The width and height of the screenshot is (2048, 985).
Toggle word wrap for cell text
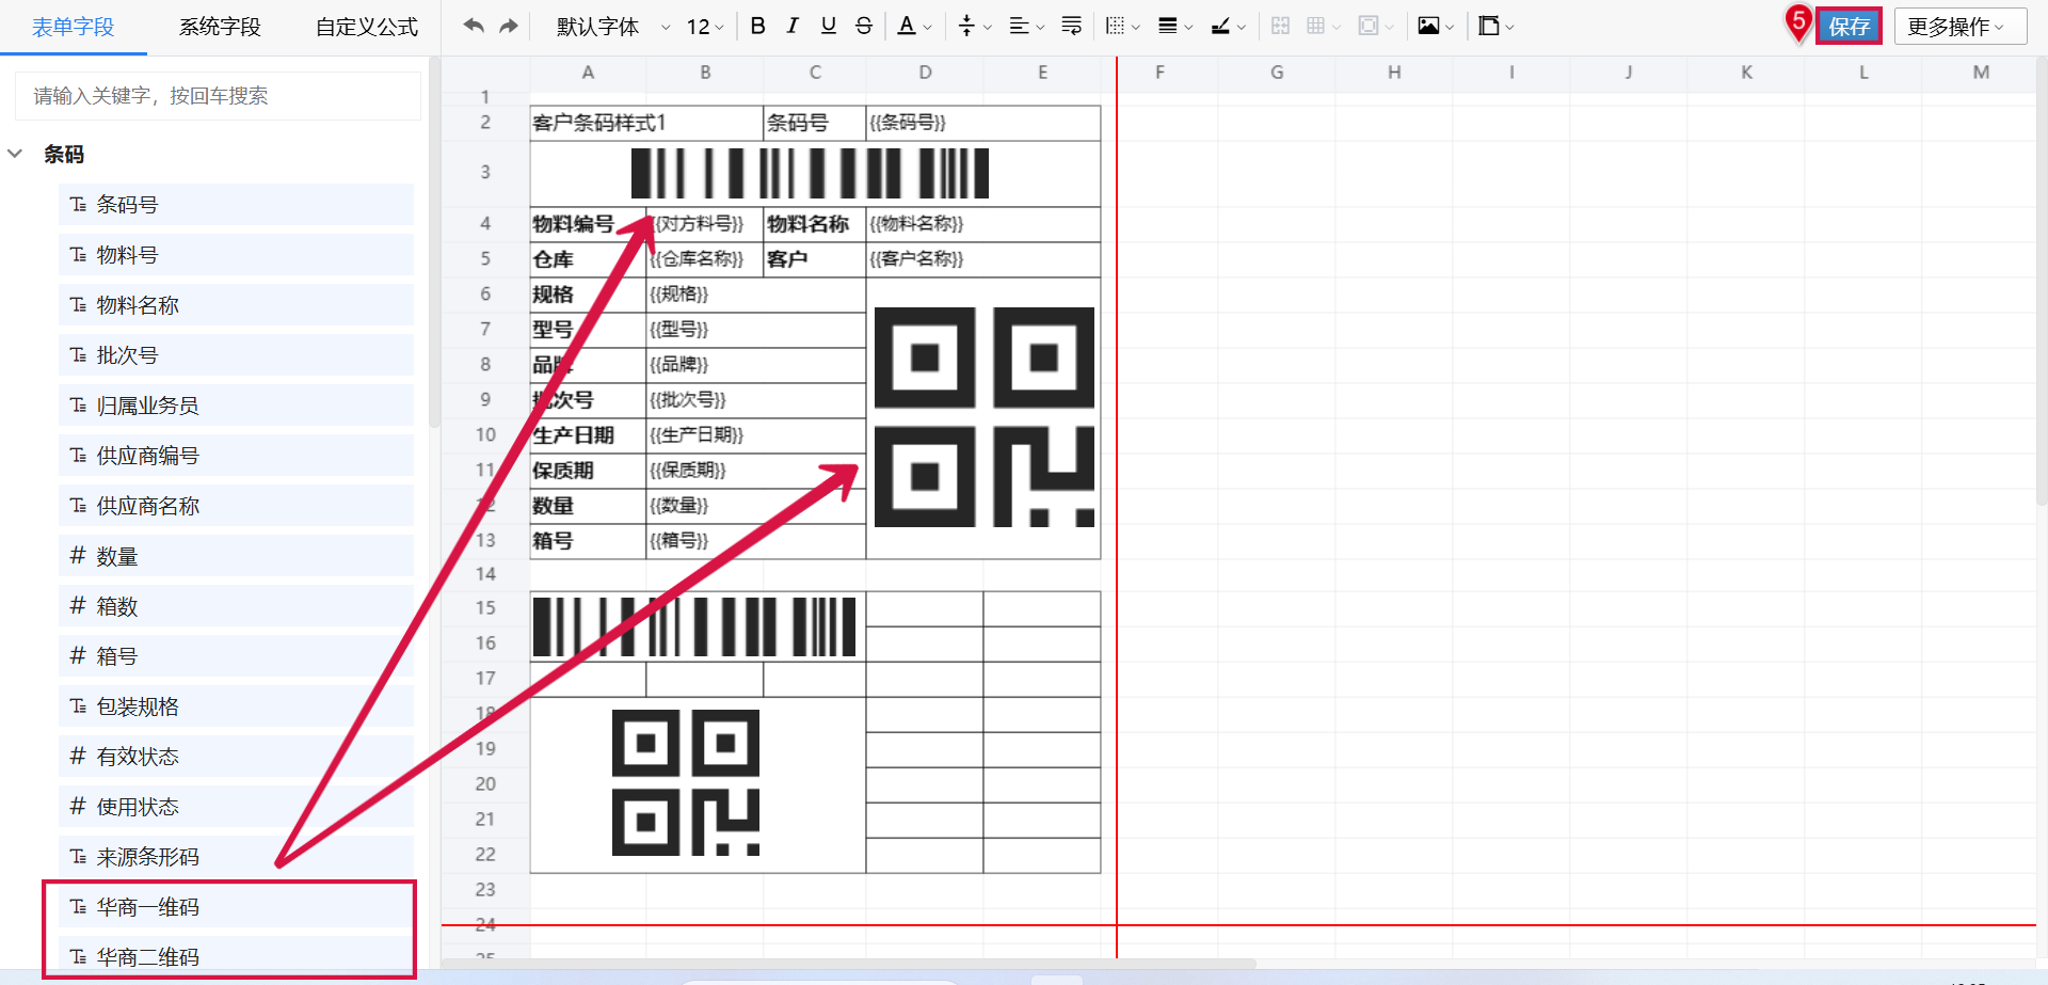coord(1071,26)
